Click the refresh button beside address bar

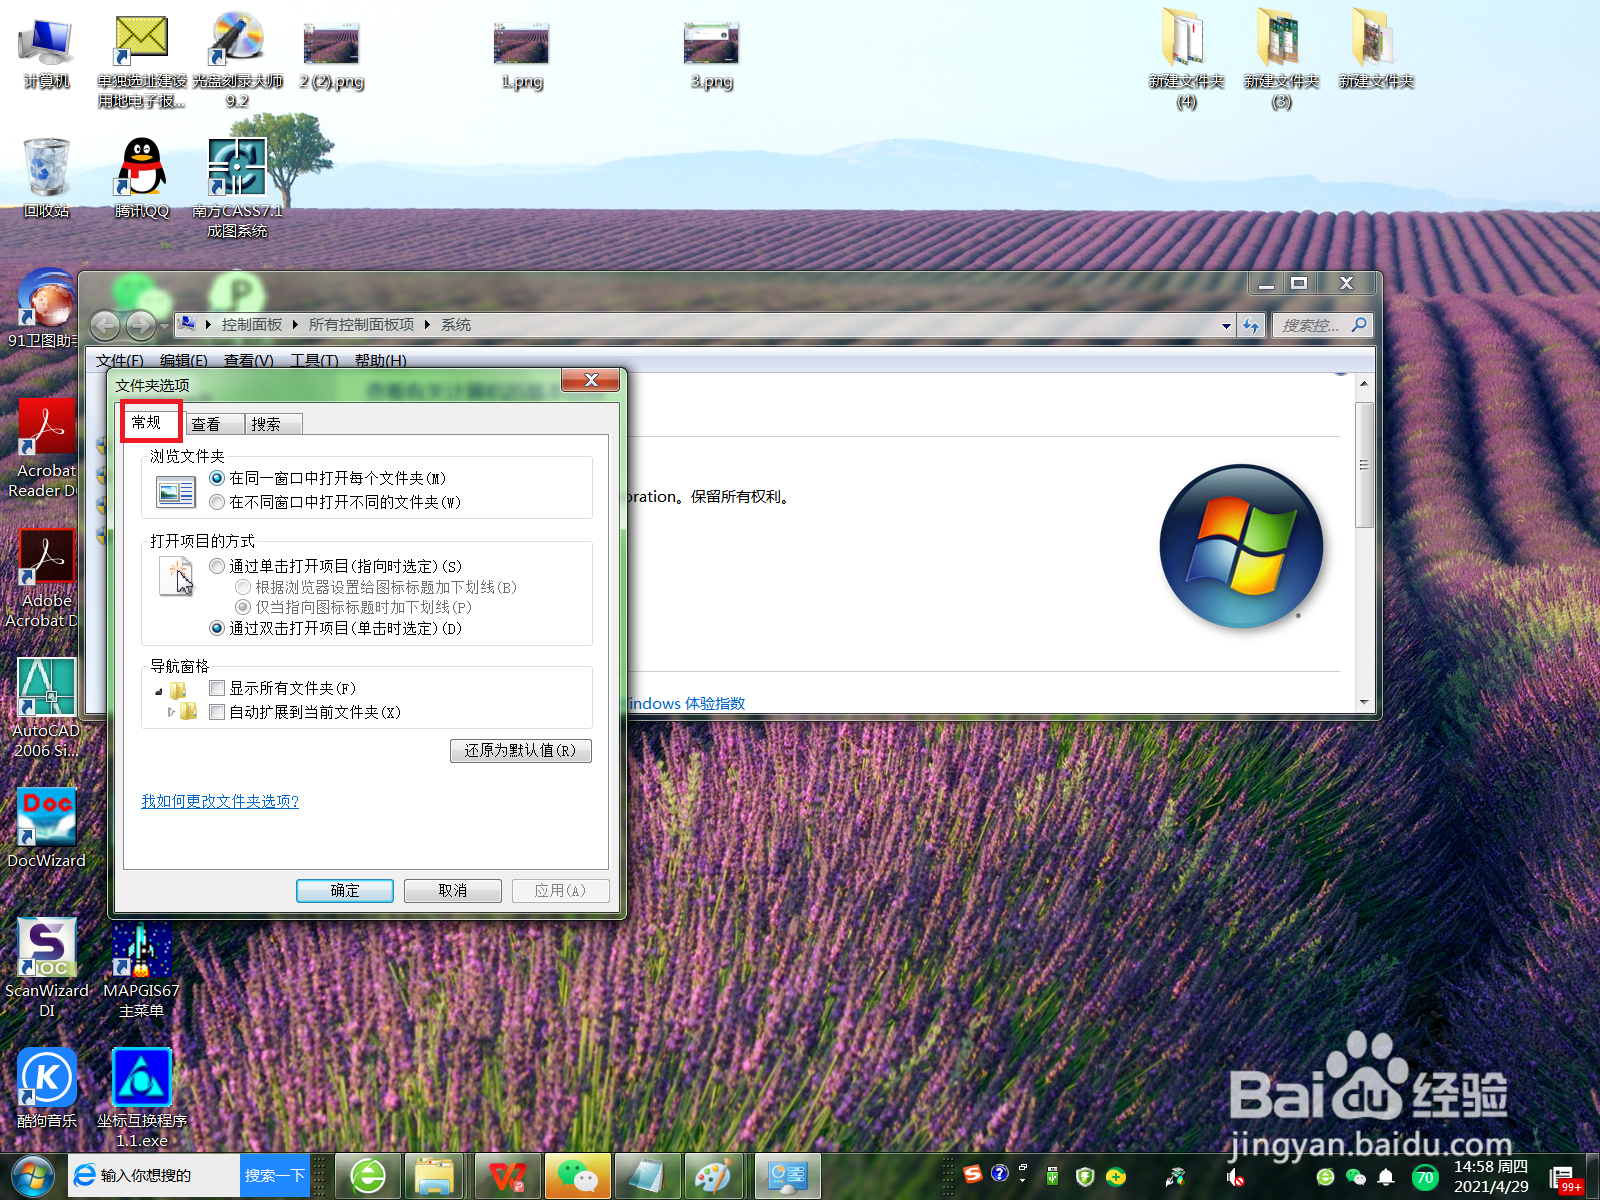tap(1251, 325)
